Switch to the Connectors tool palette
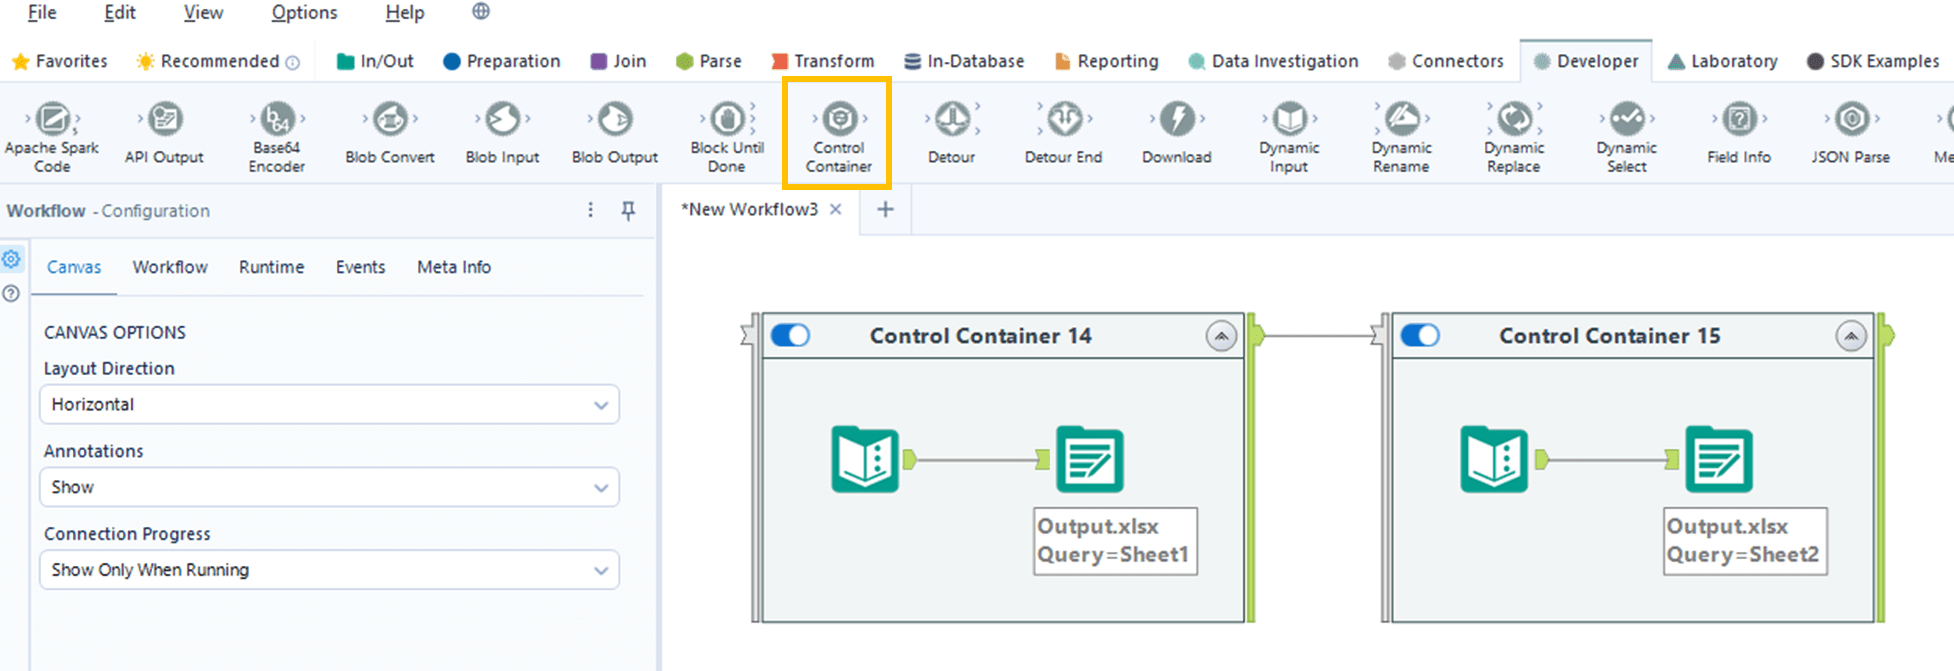1954x671 pixels. 1446,61
